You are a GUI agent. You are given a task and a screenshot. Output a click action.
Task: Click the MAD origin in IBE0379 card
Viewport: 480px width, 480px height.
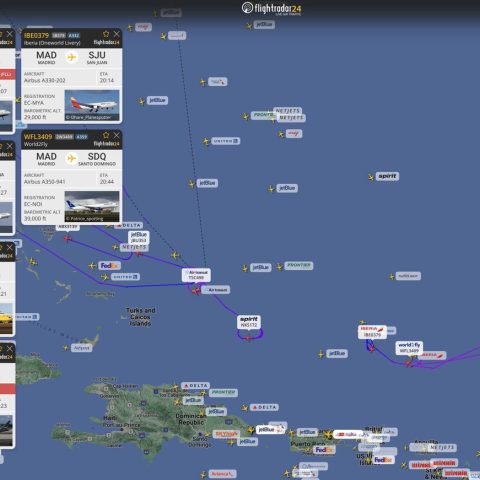point(46,57)
